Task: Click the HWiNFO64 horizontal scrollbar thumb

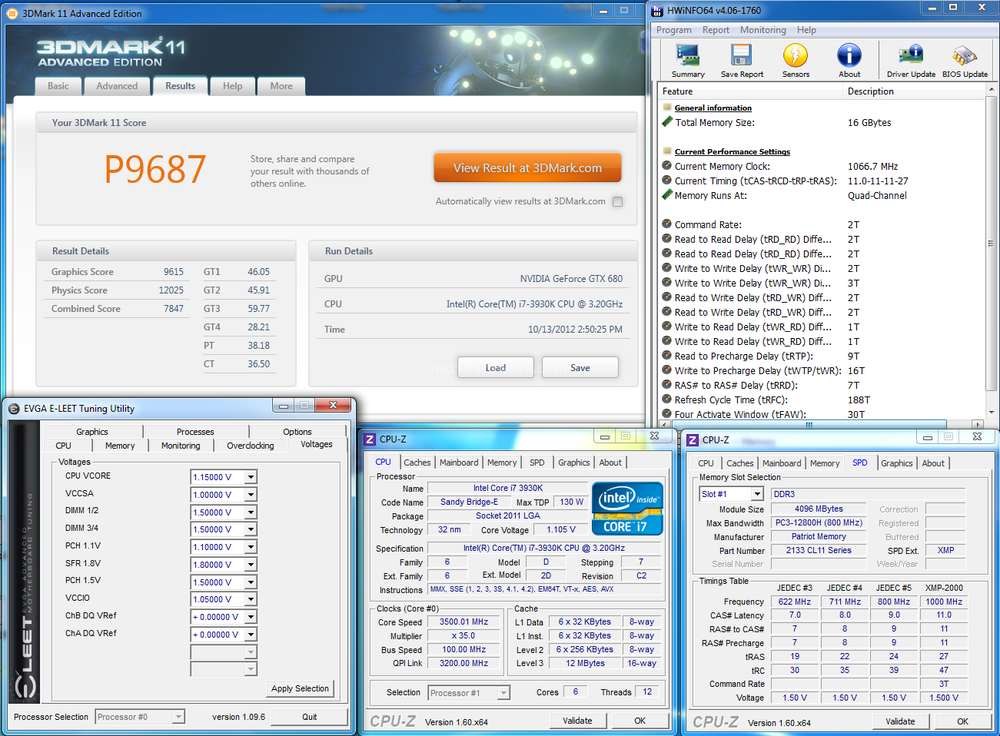Action: click(809, 424)
